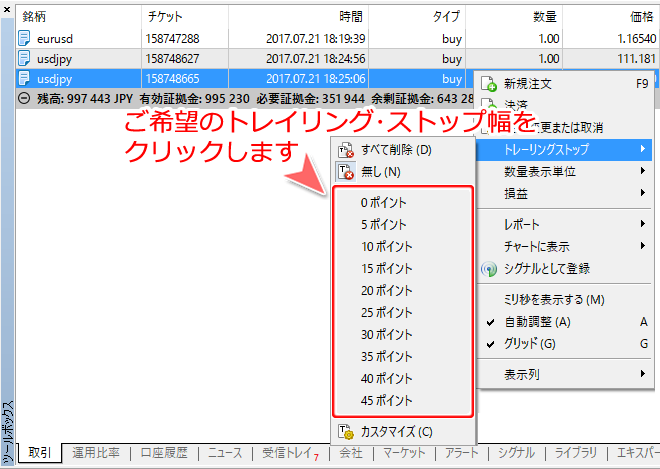Set trailing stop to 45 ポイント
The height and width of the screenshot is (469, 660).
(403, 400)
